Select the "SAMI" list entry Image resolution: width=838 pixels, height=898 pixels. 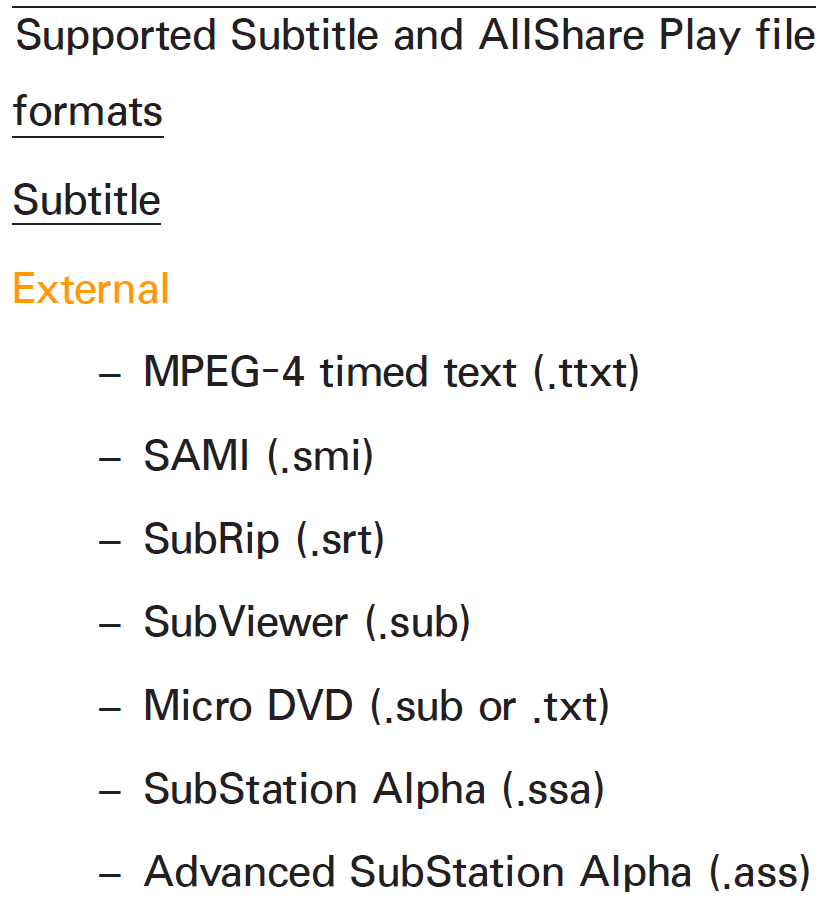coord(196,456)
